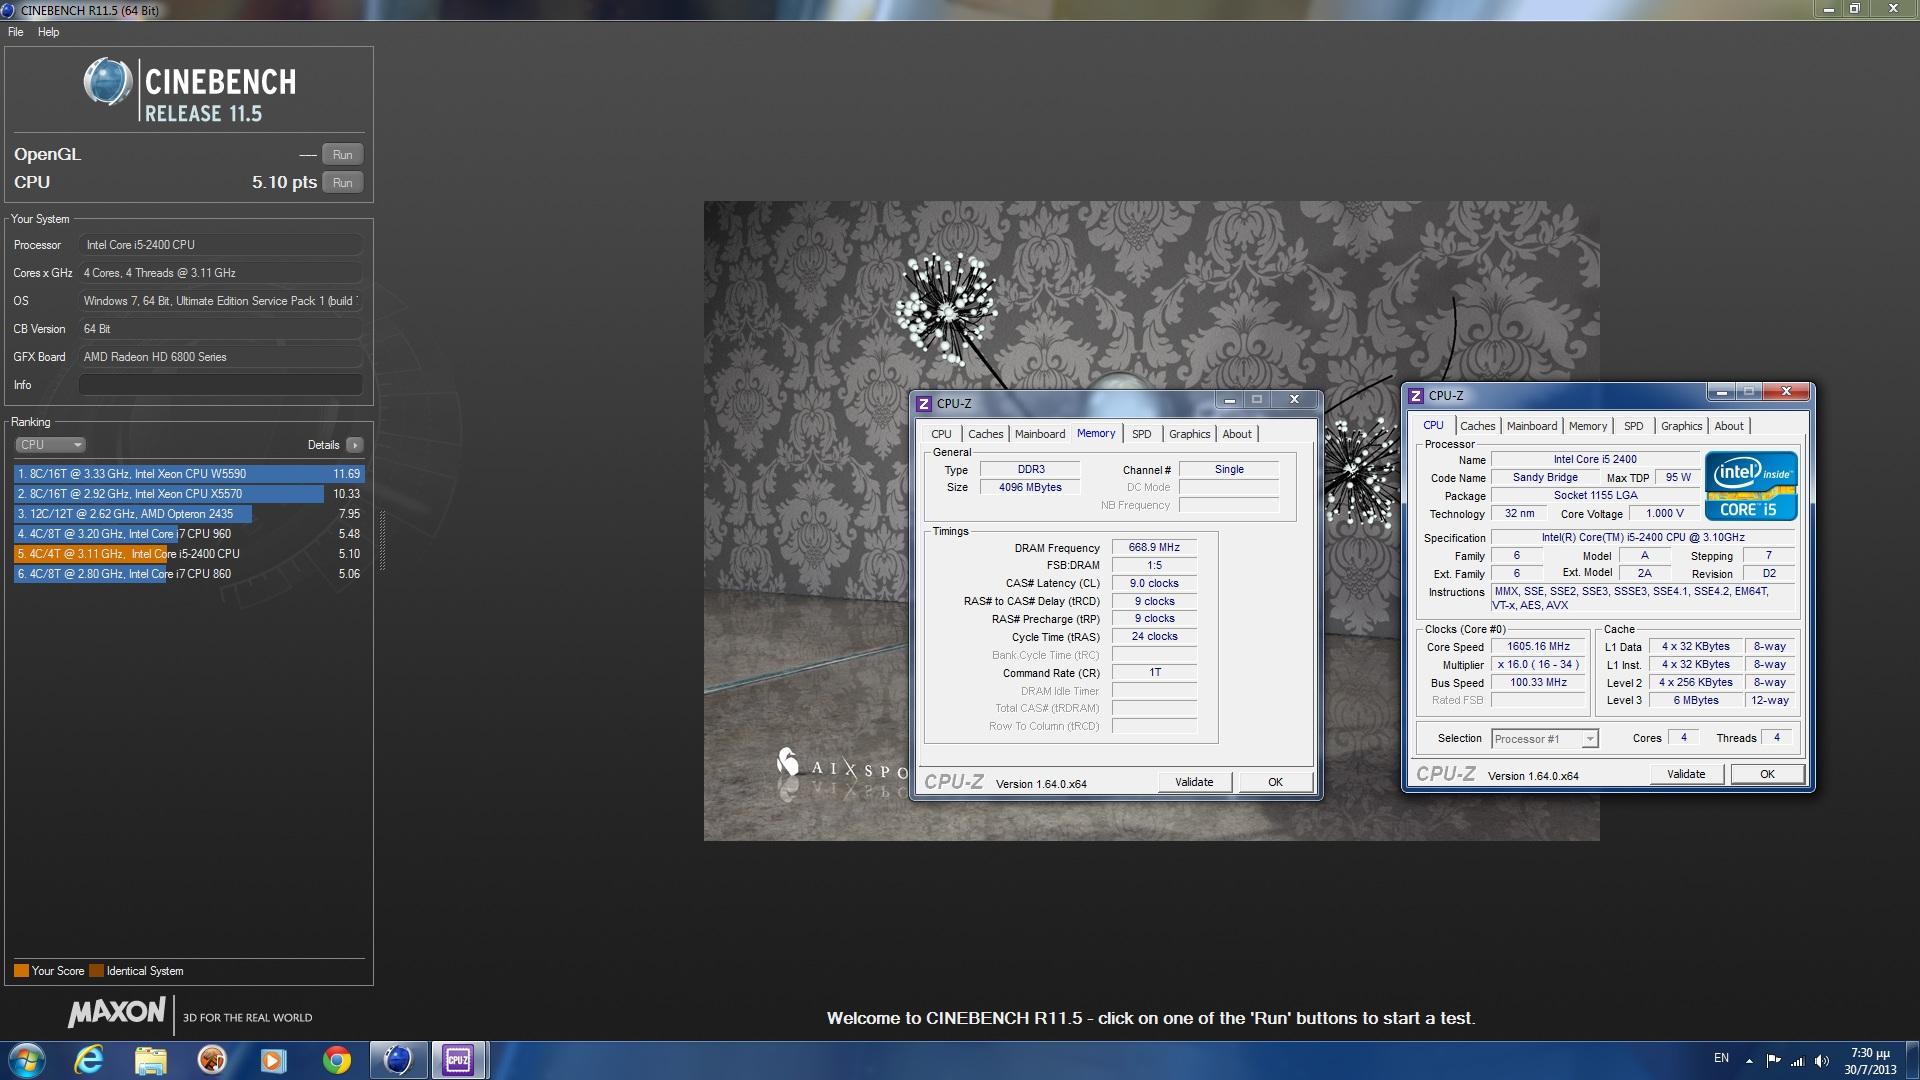Select the i5-2400 ranking row
Screen dimensions: 1920x1080
[189, 554]
